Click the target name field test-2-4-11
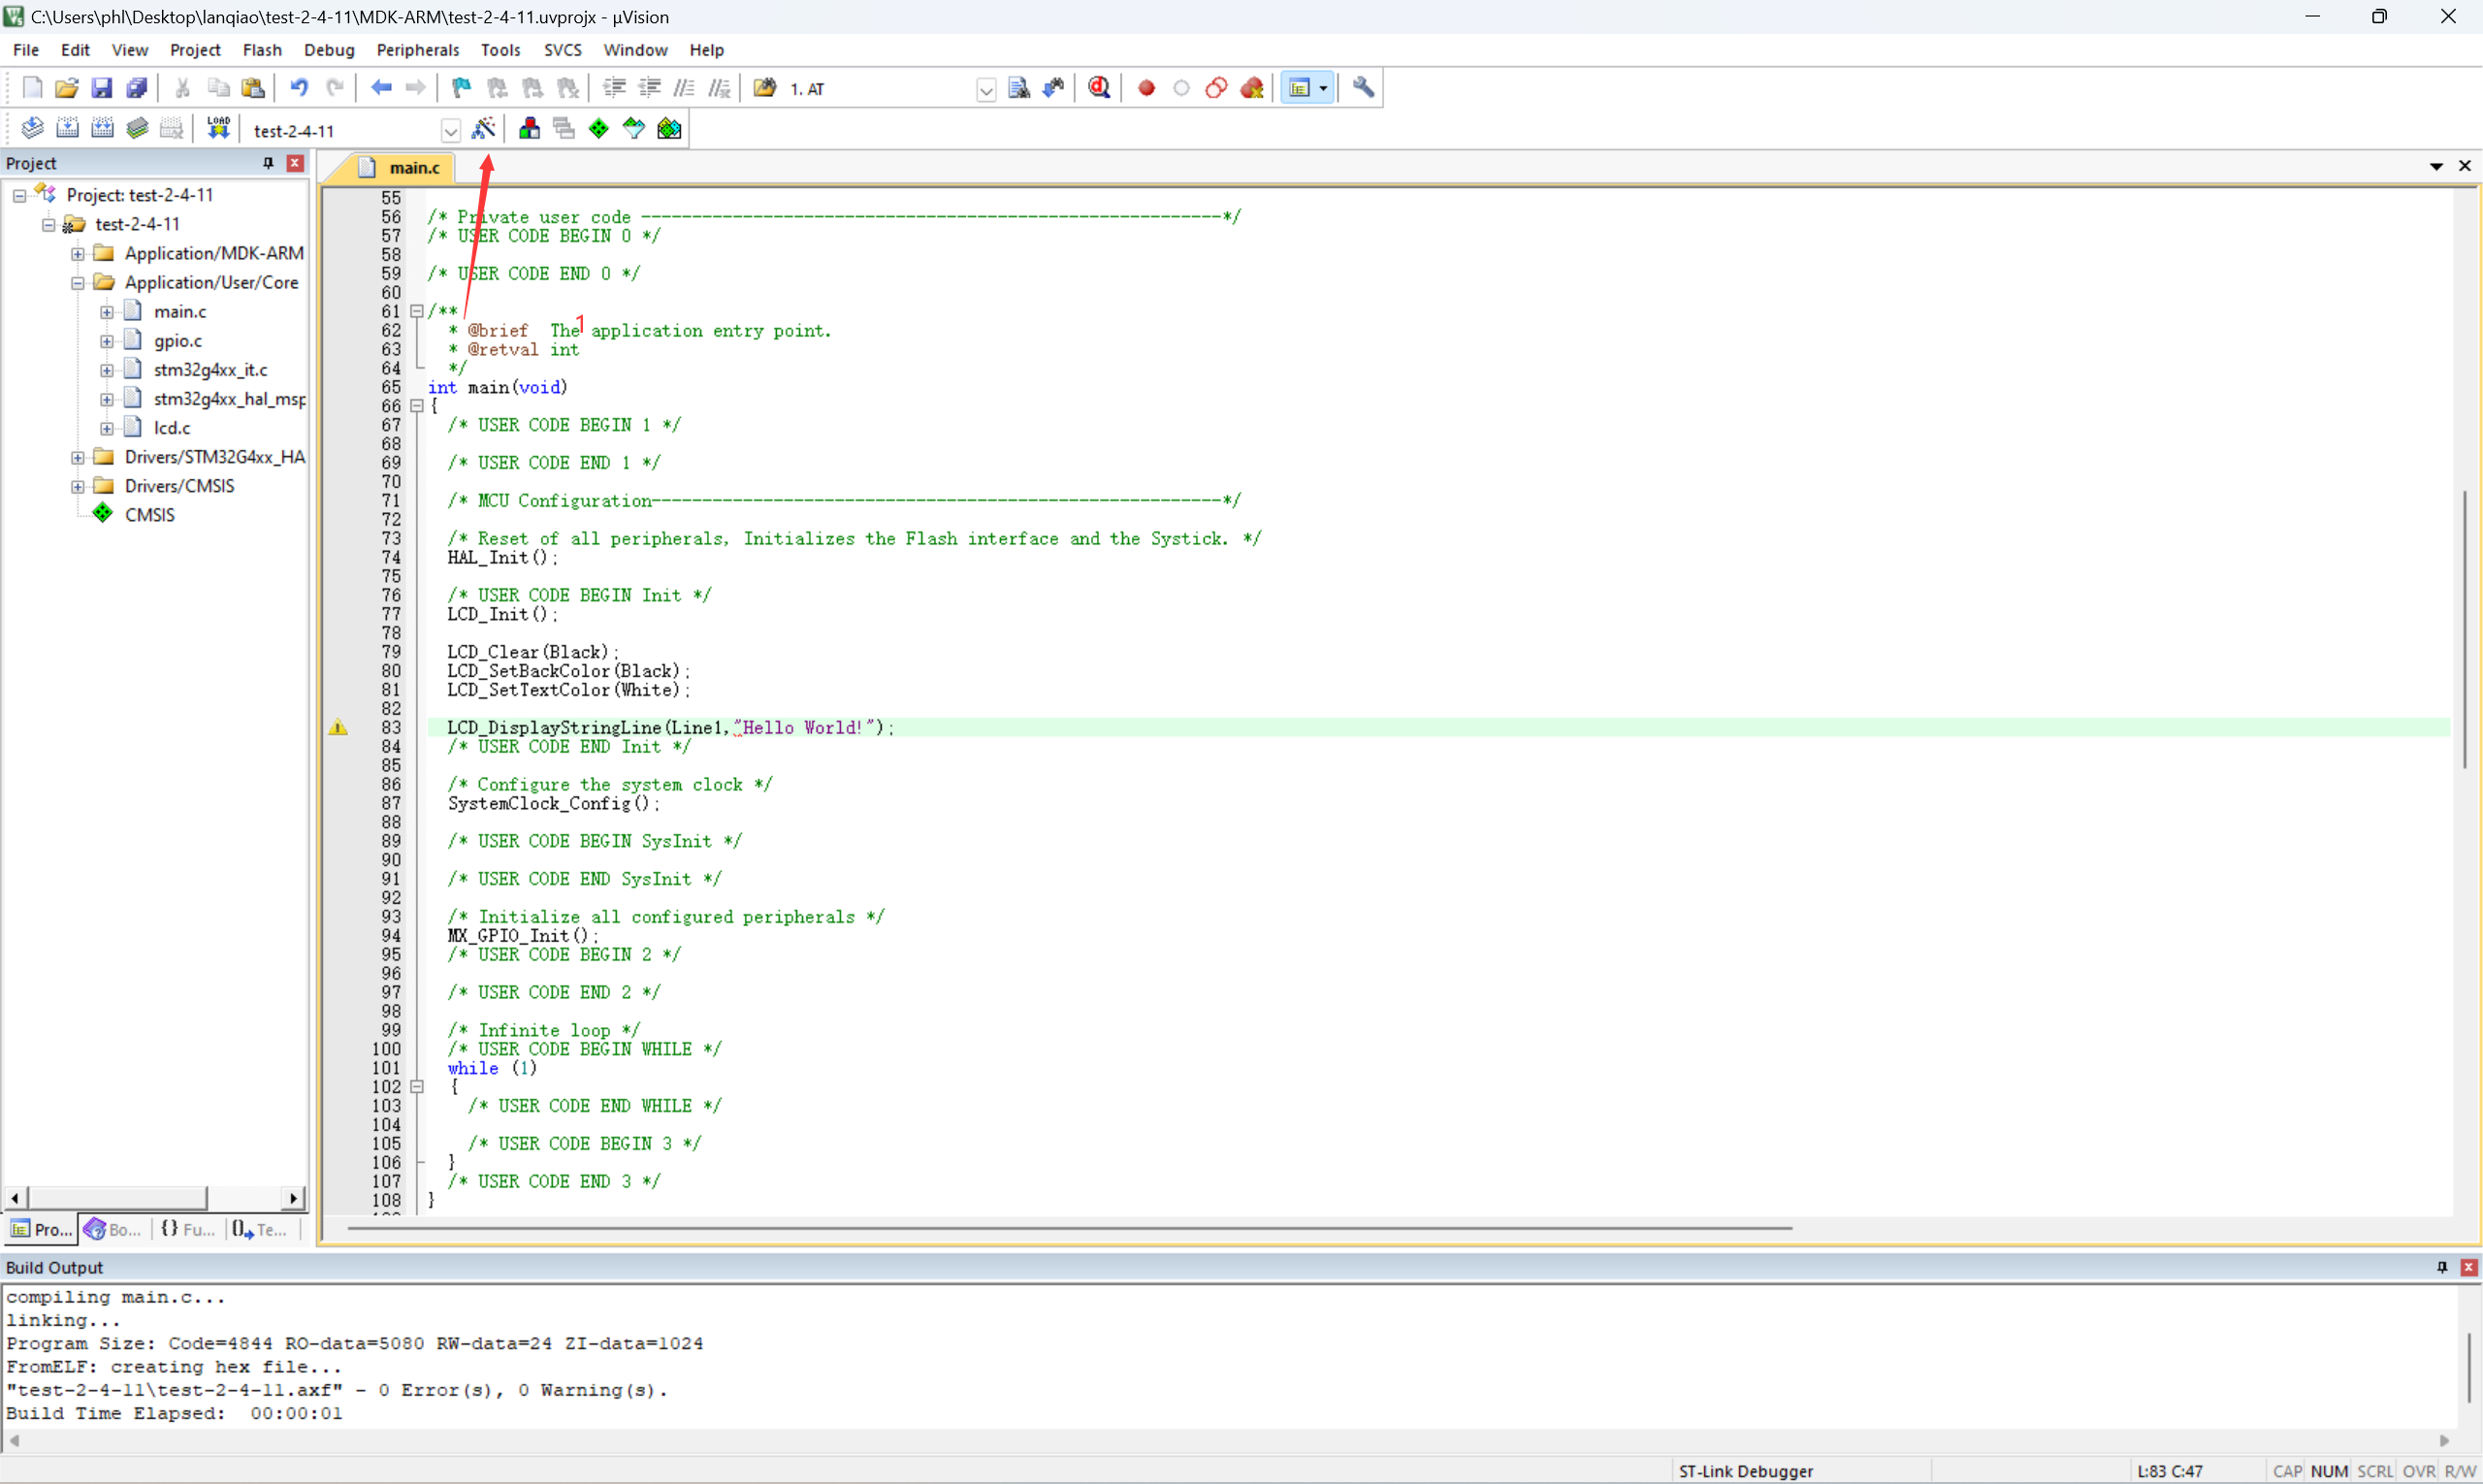The width and height of the screenshot is (2483, 1484). [x=346, y=129]
